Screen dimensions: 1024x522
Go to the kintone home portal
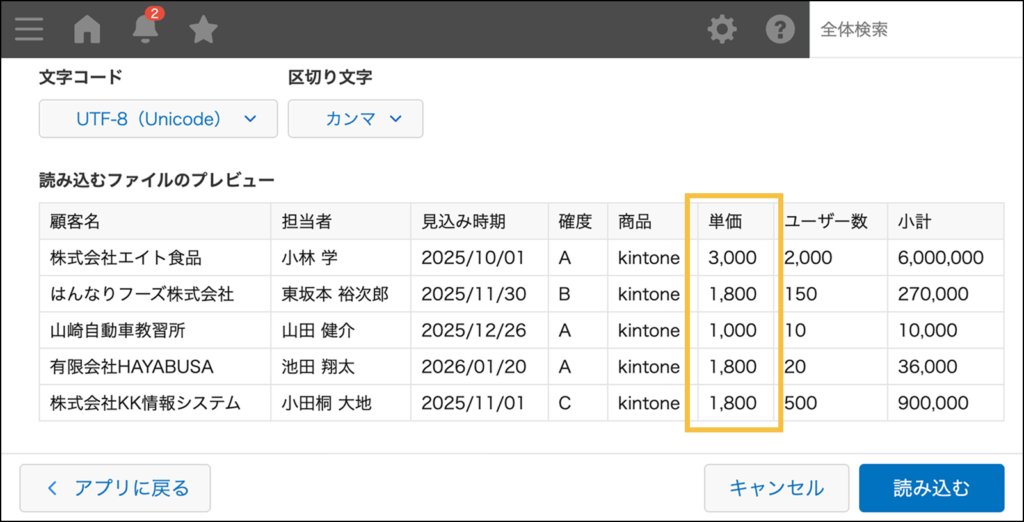coord(88,30)
